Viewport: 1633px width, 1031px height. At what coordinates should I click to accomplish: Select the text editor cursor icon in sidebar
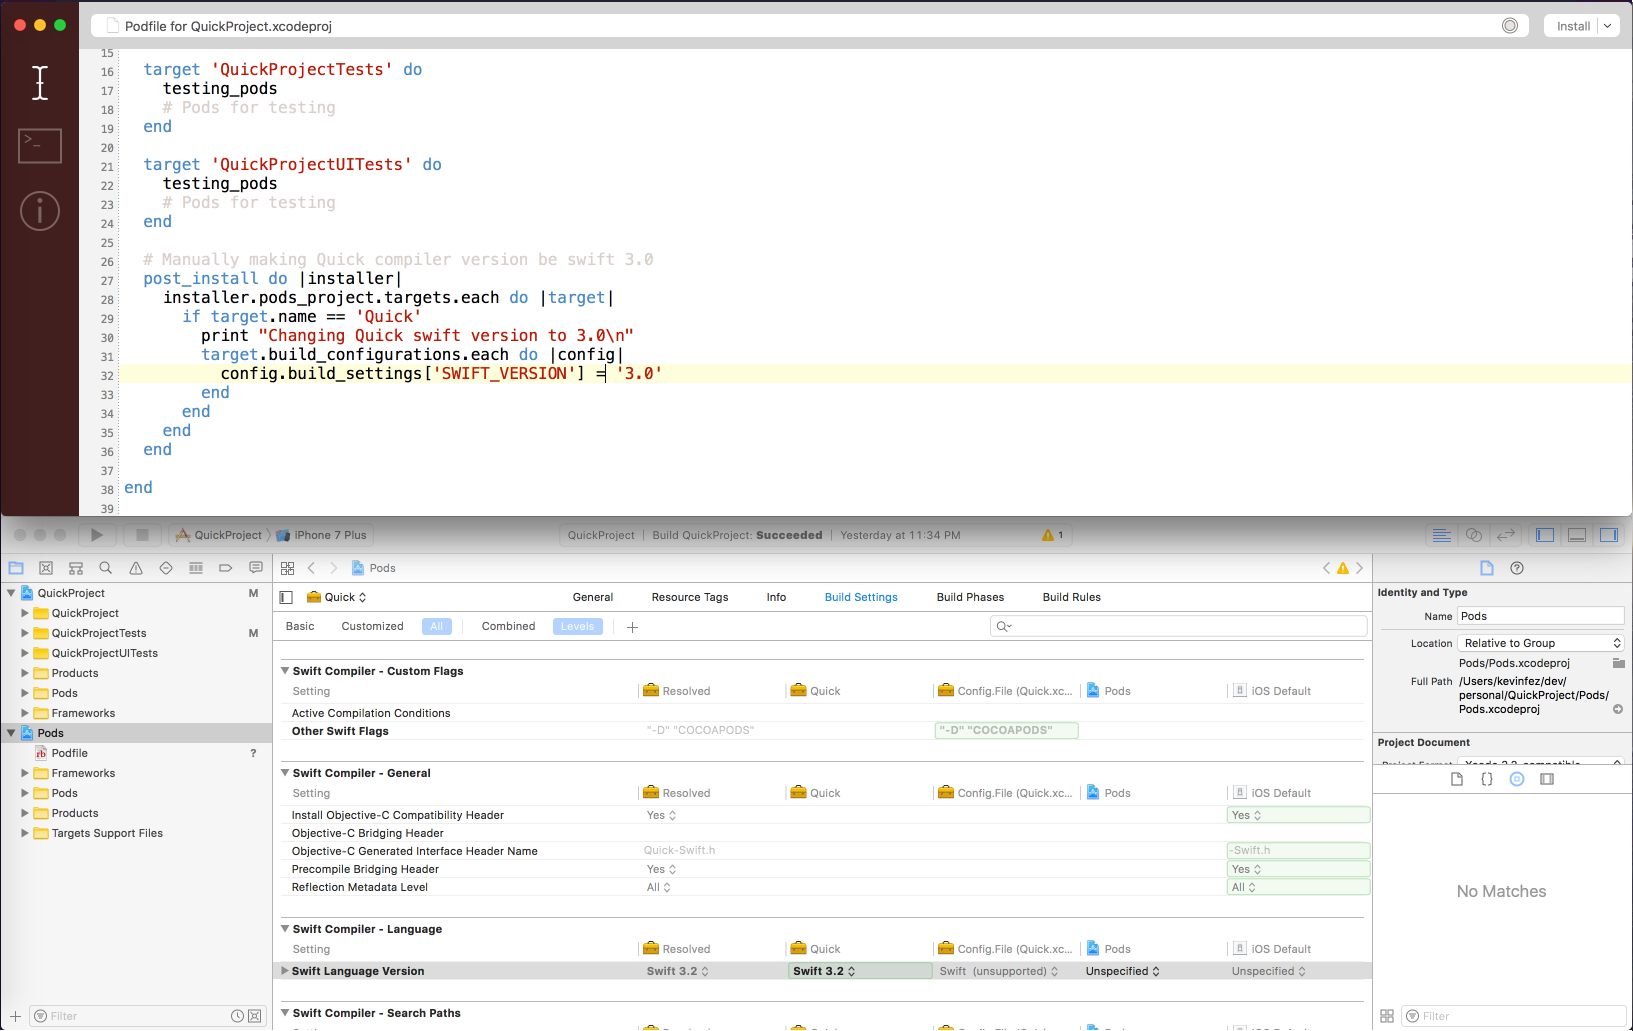point(40,83)
